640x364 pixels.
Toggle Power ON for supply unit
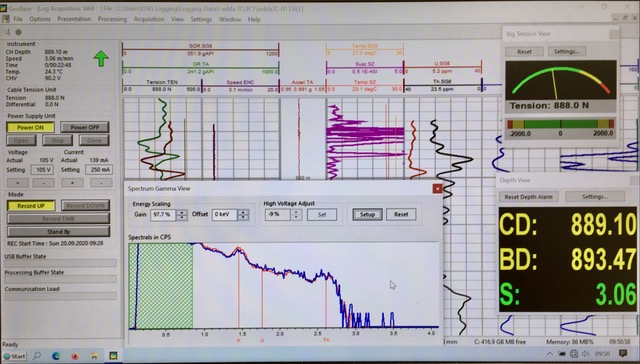point(30,127)
